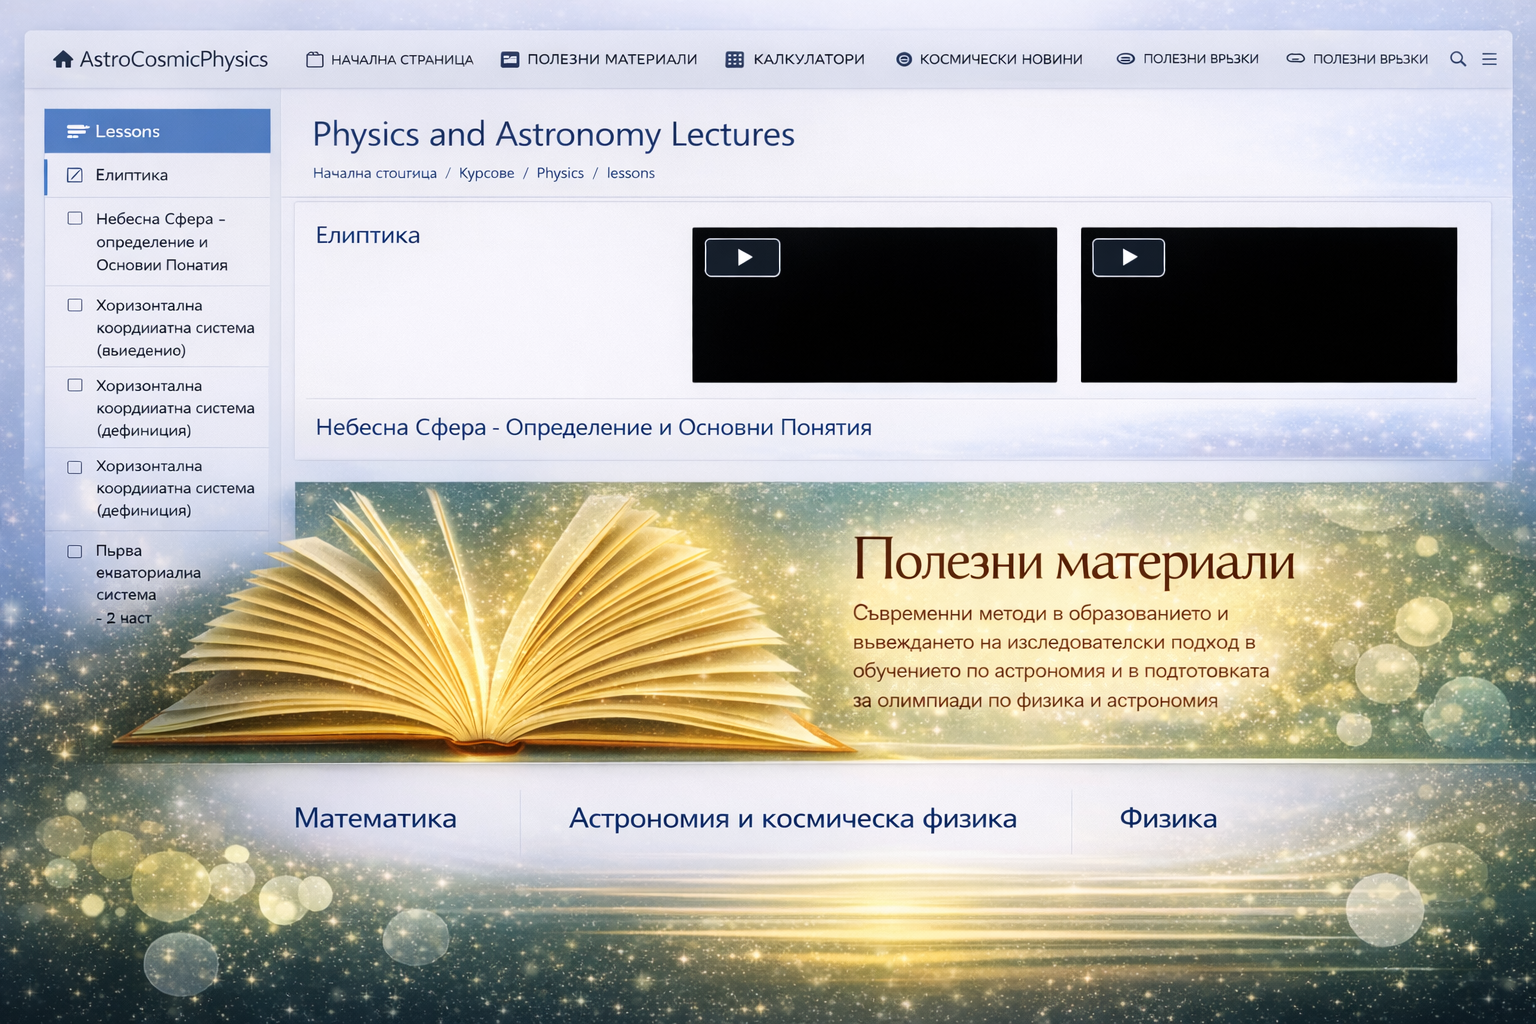Uncheck the Елиптика lesson checkbox

tap(75, 174)
